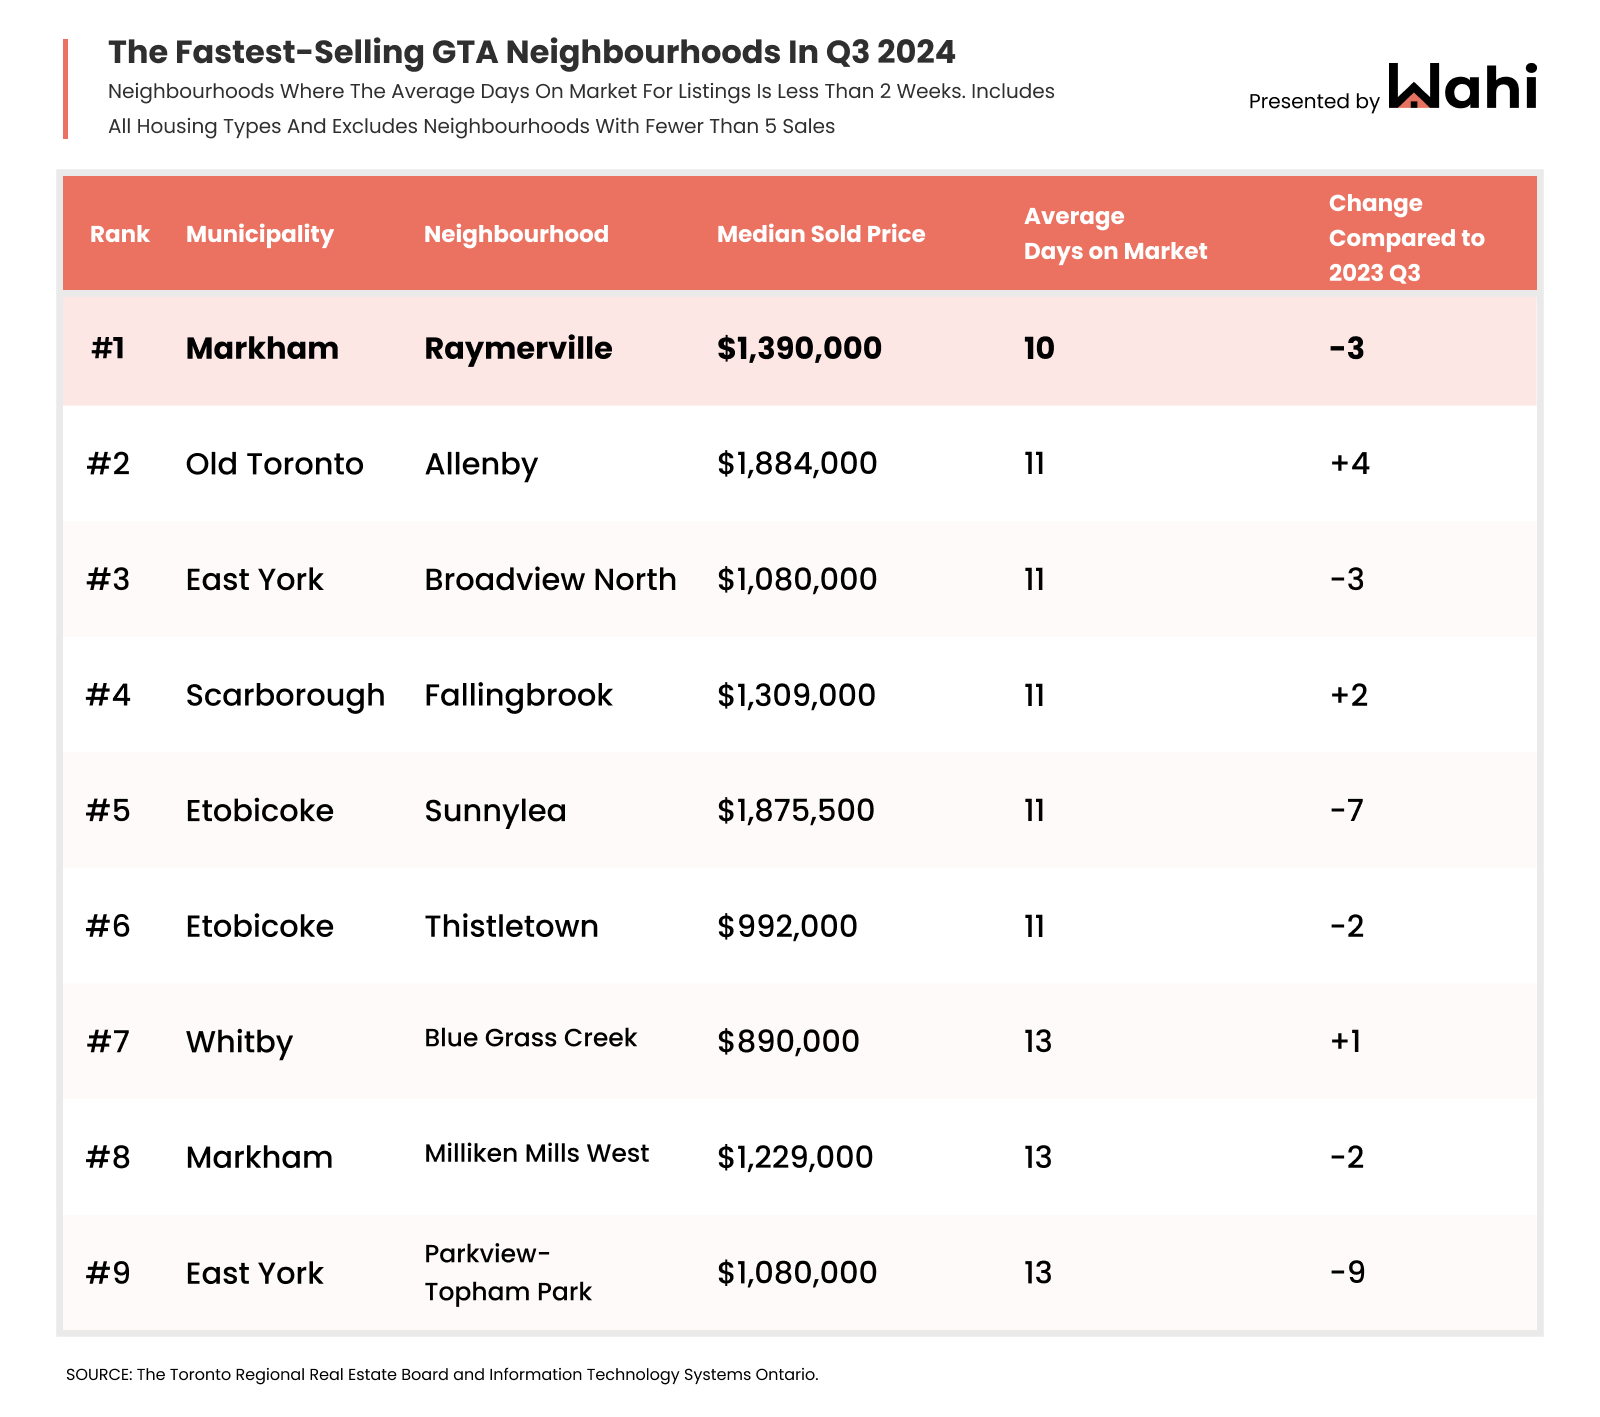1600x1417 pixels.
Task: Click the change value '-9'
Action: pos(1347,1273)
